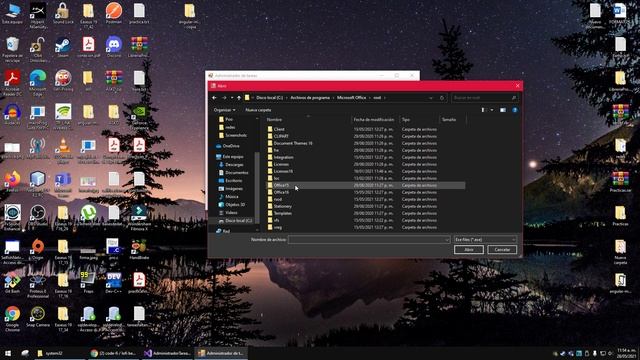
Task: Open Música in navigation pane
Action: (x=231, y=197)
